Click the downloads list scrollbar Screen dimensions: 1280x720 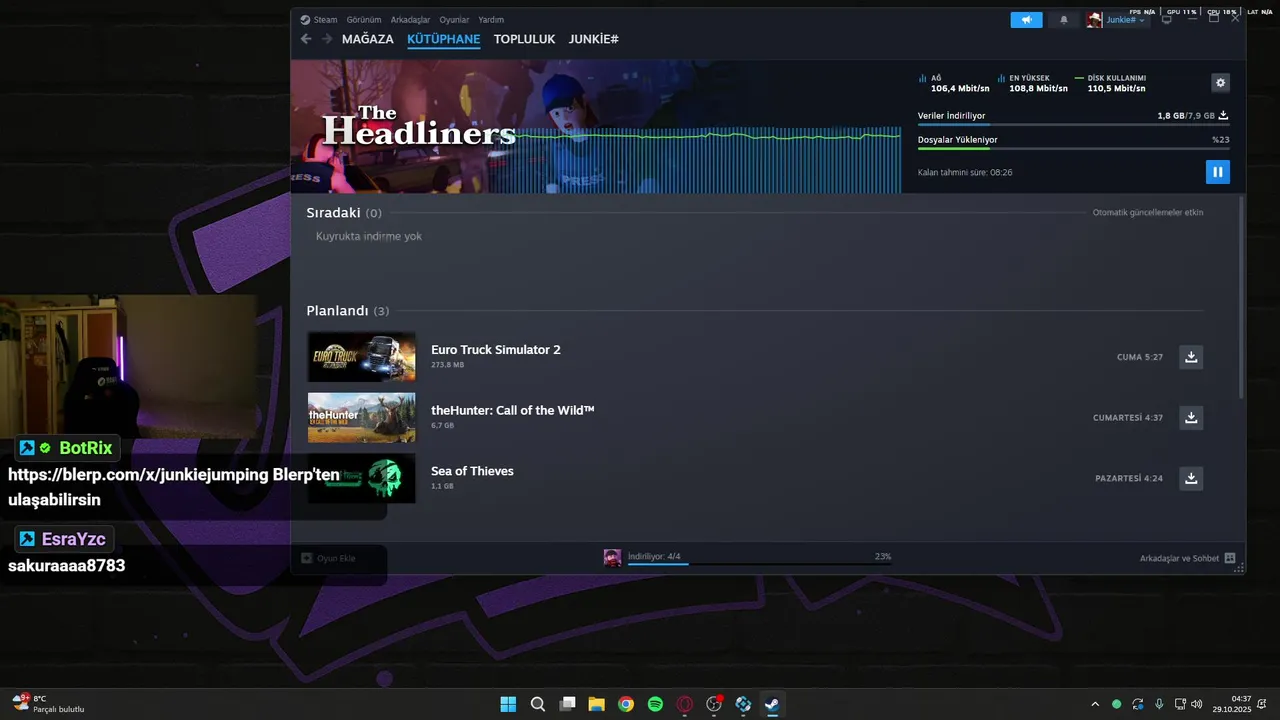[x=1241, y=296]
